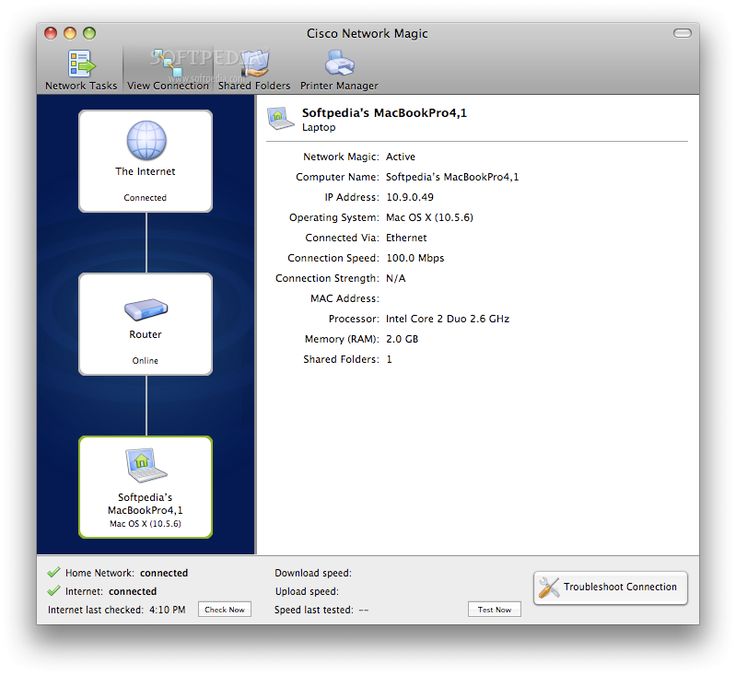The image size is (736, 675).
Task: Click the MacBookPro laptop icon in map
Action: (x=146, y=465)
